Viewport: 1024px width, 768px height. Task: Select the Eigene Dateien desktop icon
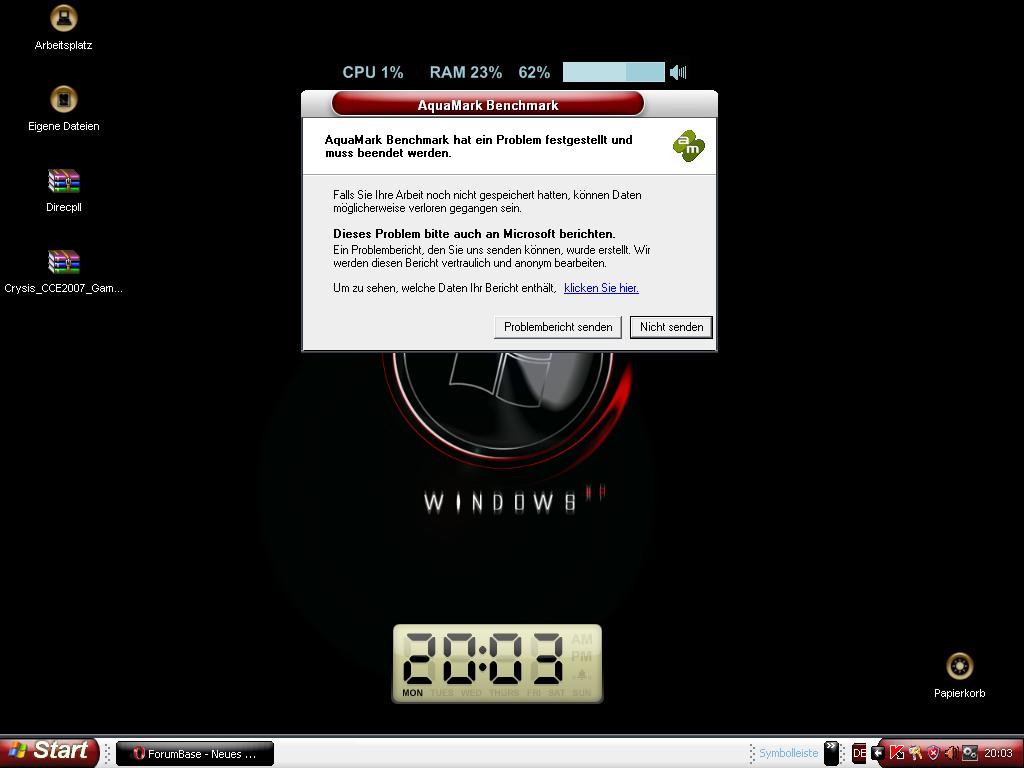click(x=63, y=108)
